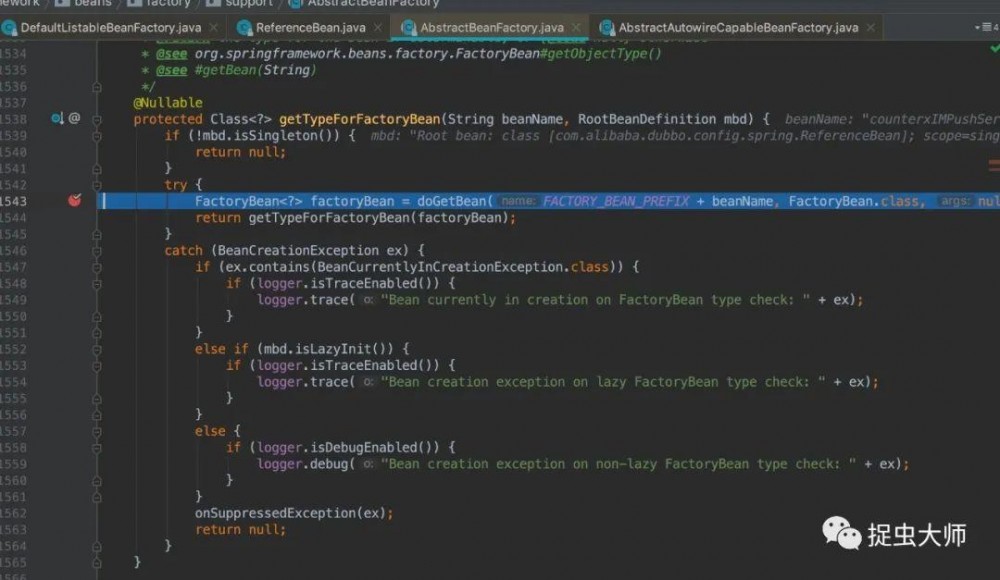
Task: Click mbd.isLazyInit() on line 1552
Action: (x=329, y=349)
